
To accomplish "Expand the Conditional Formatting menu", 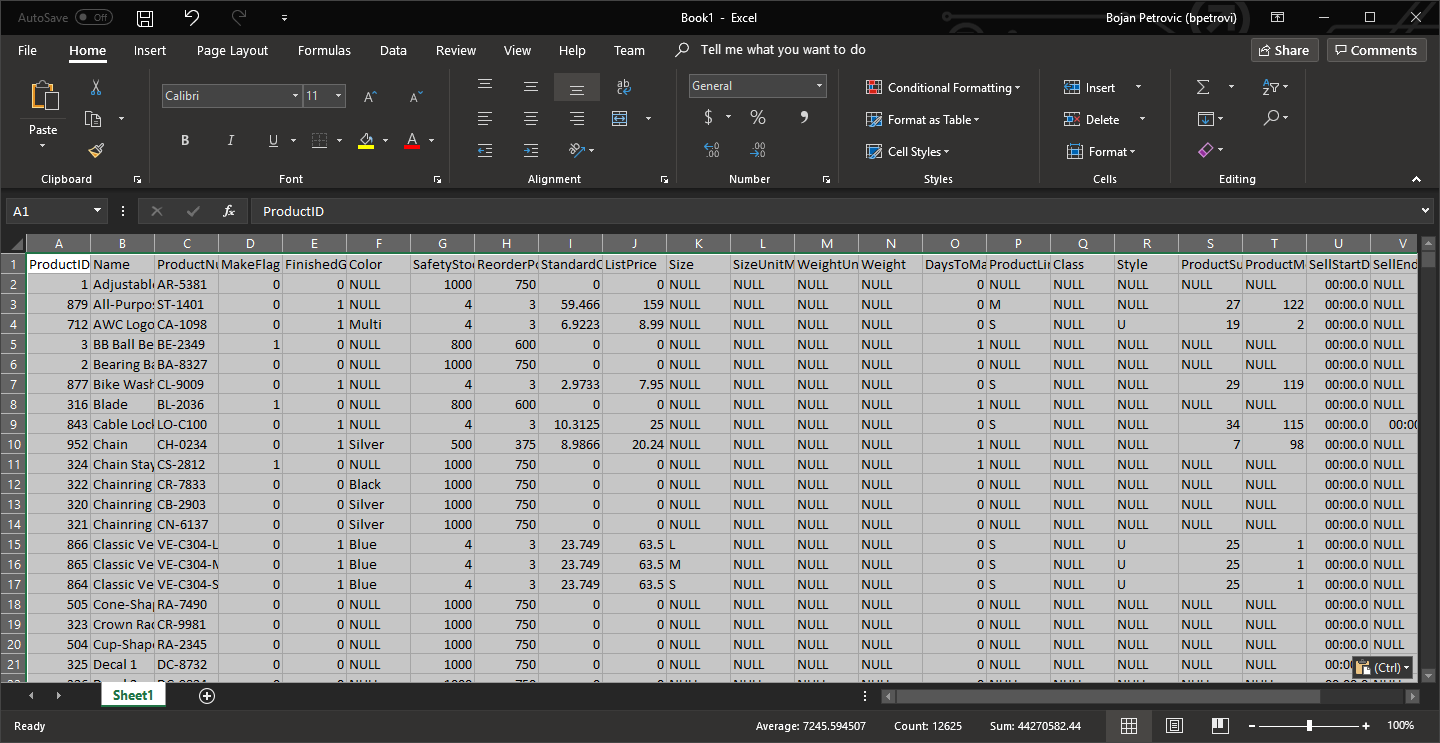I will tap(943, 88).
